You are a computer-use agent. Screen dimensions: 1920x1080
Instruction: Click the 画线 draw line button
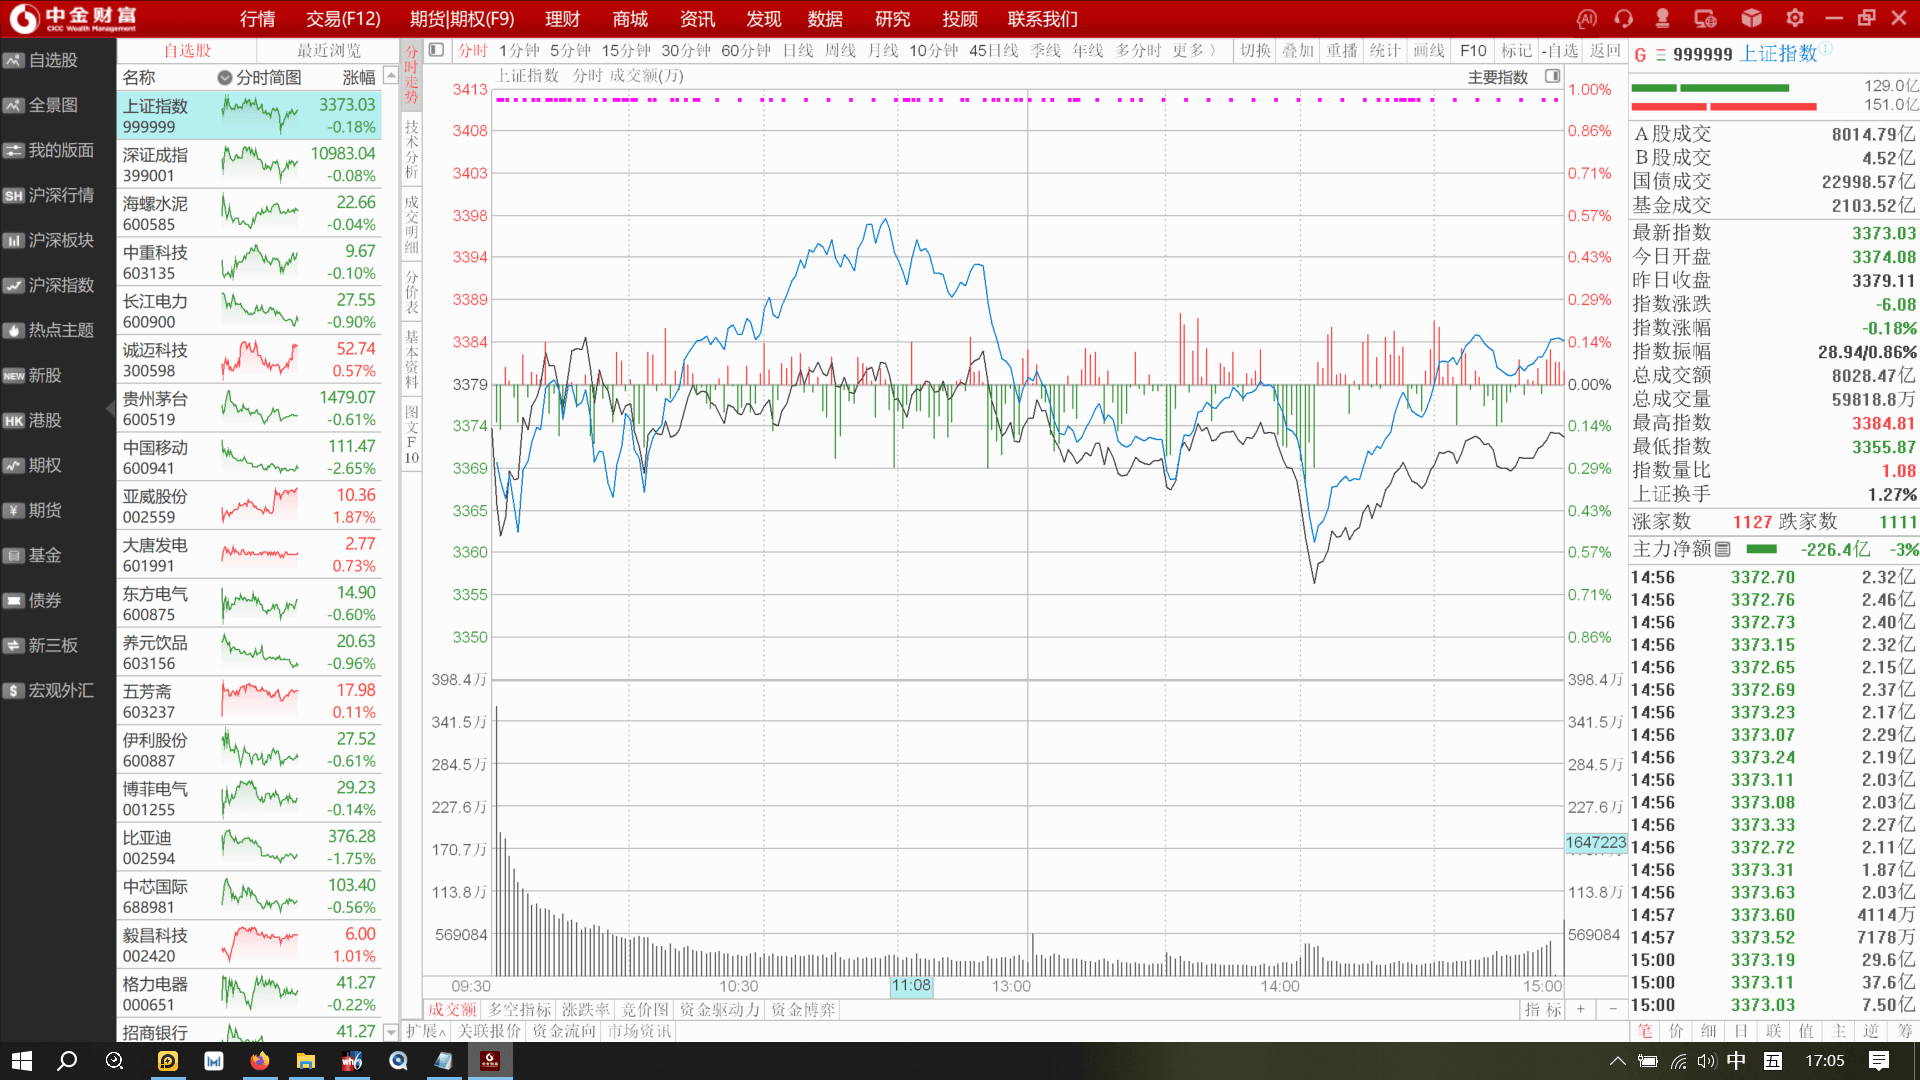click(x=1429, y=50)
